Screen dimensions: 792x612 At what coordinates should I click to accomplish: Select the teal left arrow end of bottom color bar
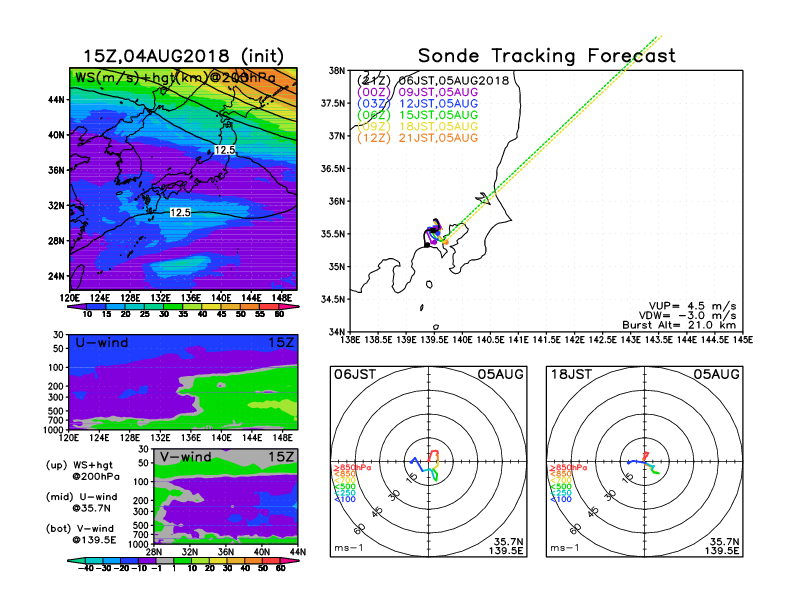click(76, 561)
